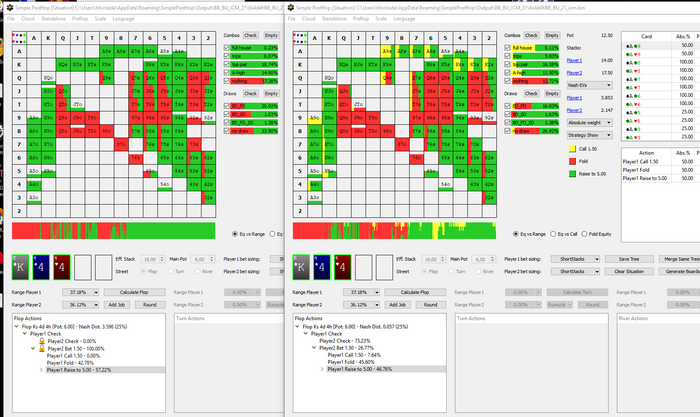Open the Absolute weight dropdown
The image size is (700, 417).
coord(589,122)
